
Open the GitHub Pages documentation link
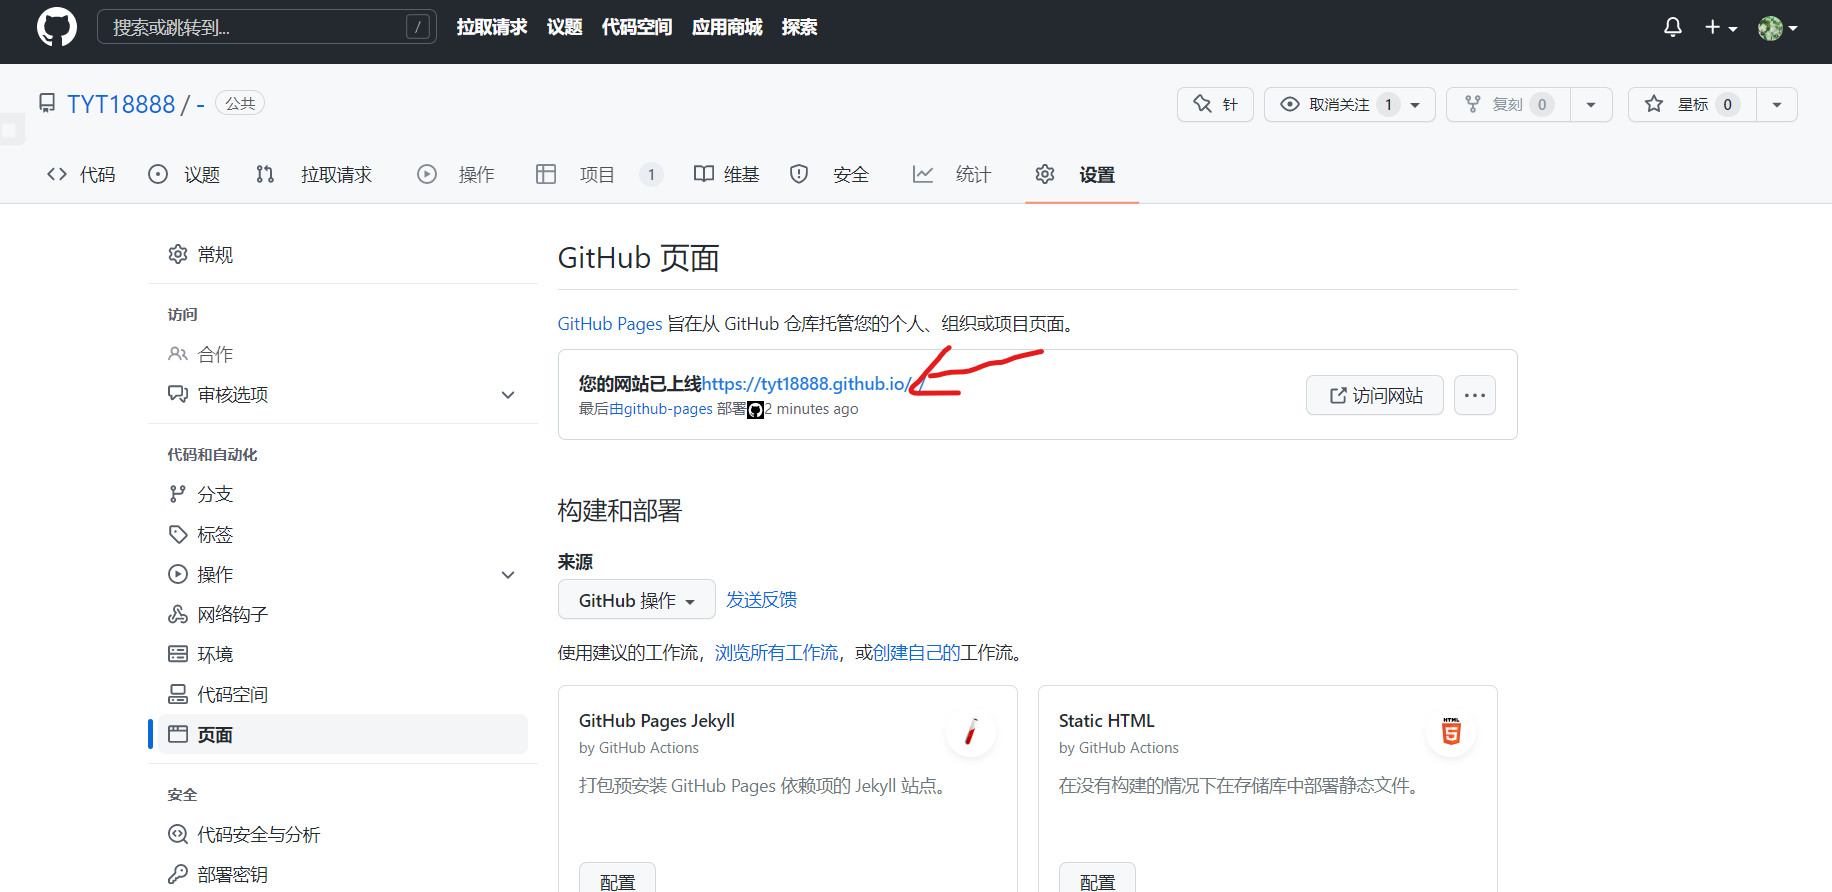(x=610, y=324)
